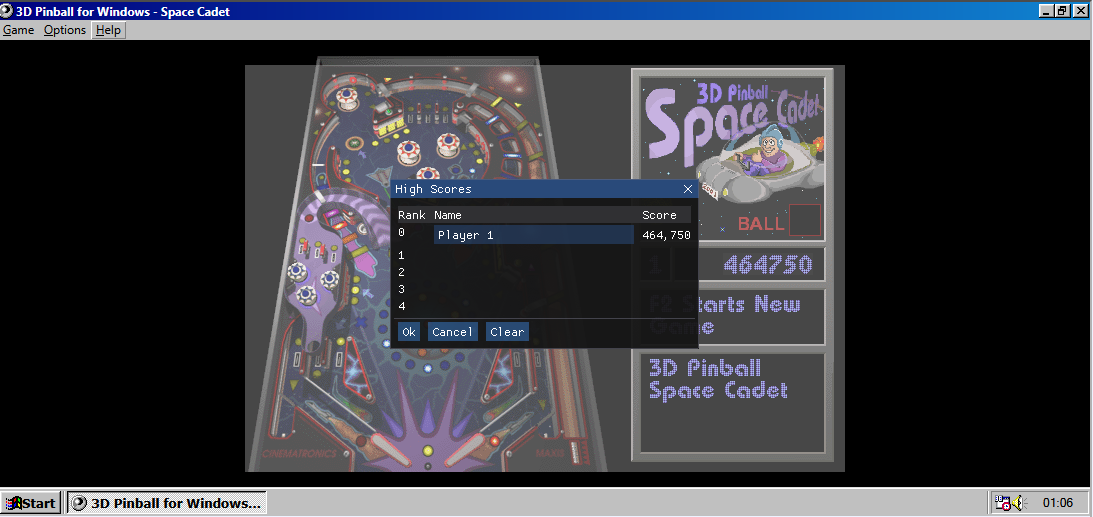
Task: Edit the Player 1 name field
Action: tap(533, 235)
